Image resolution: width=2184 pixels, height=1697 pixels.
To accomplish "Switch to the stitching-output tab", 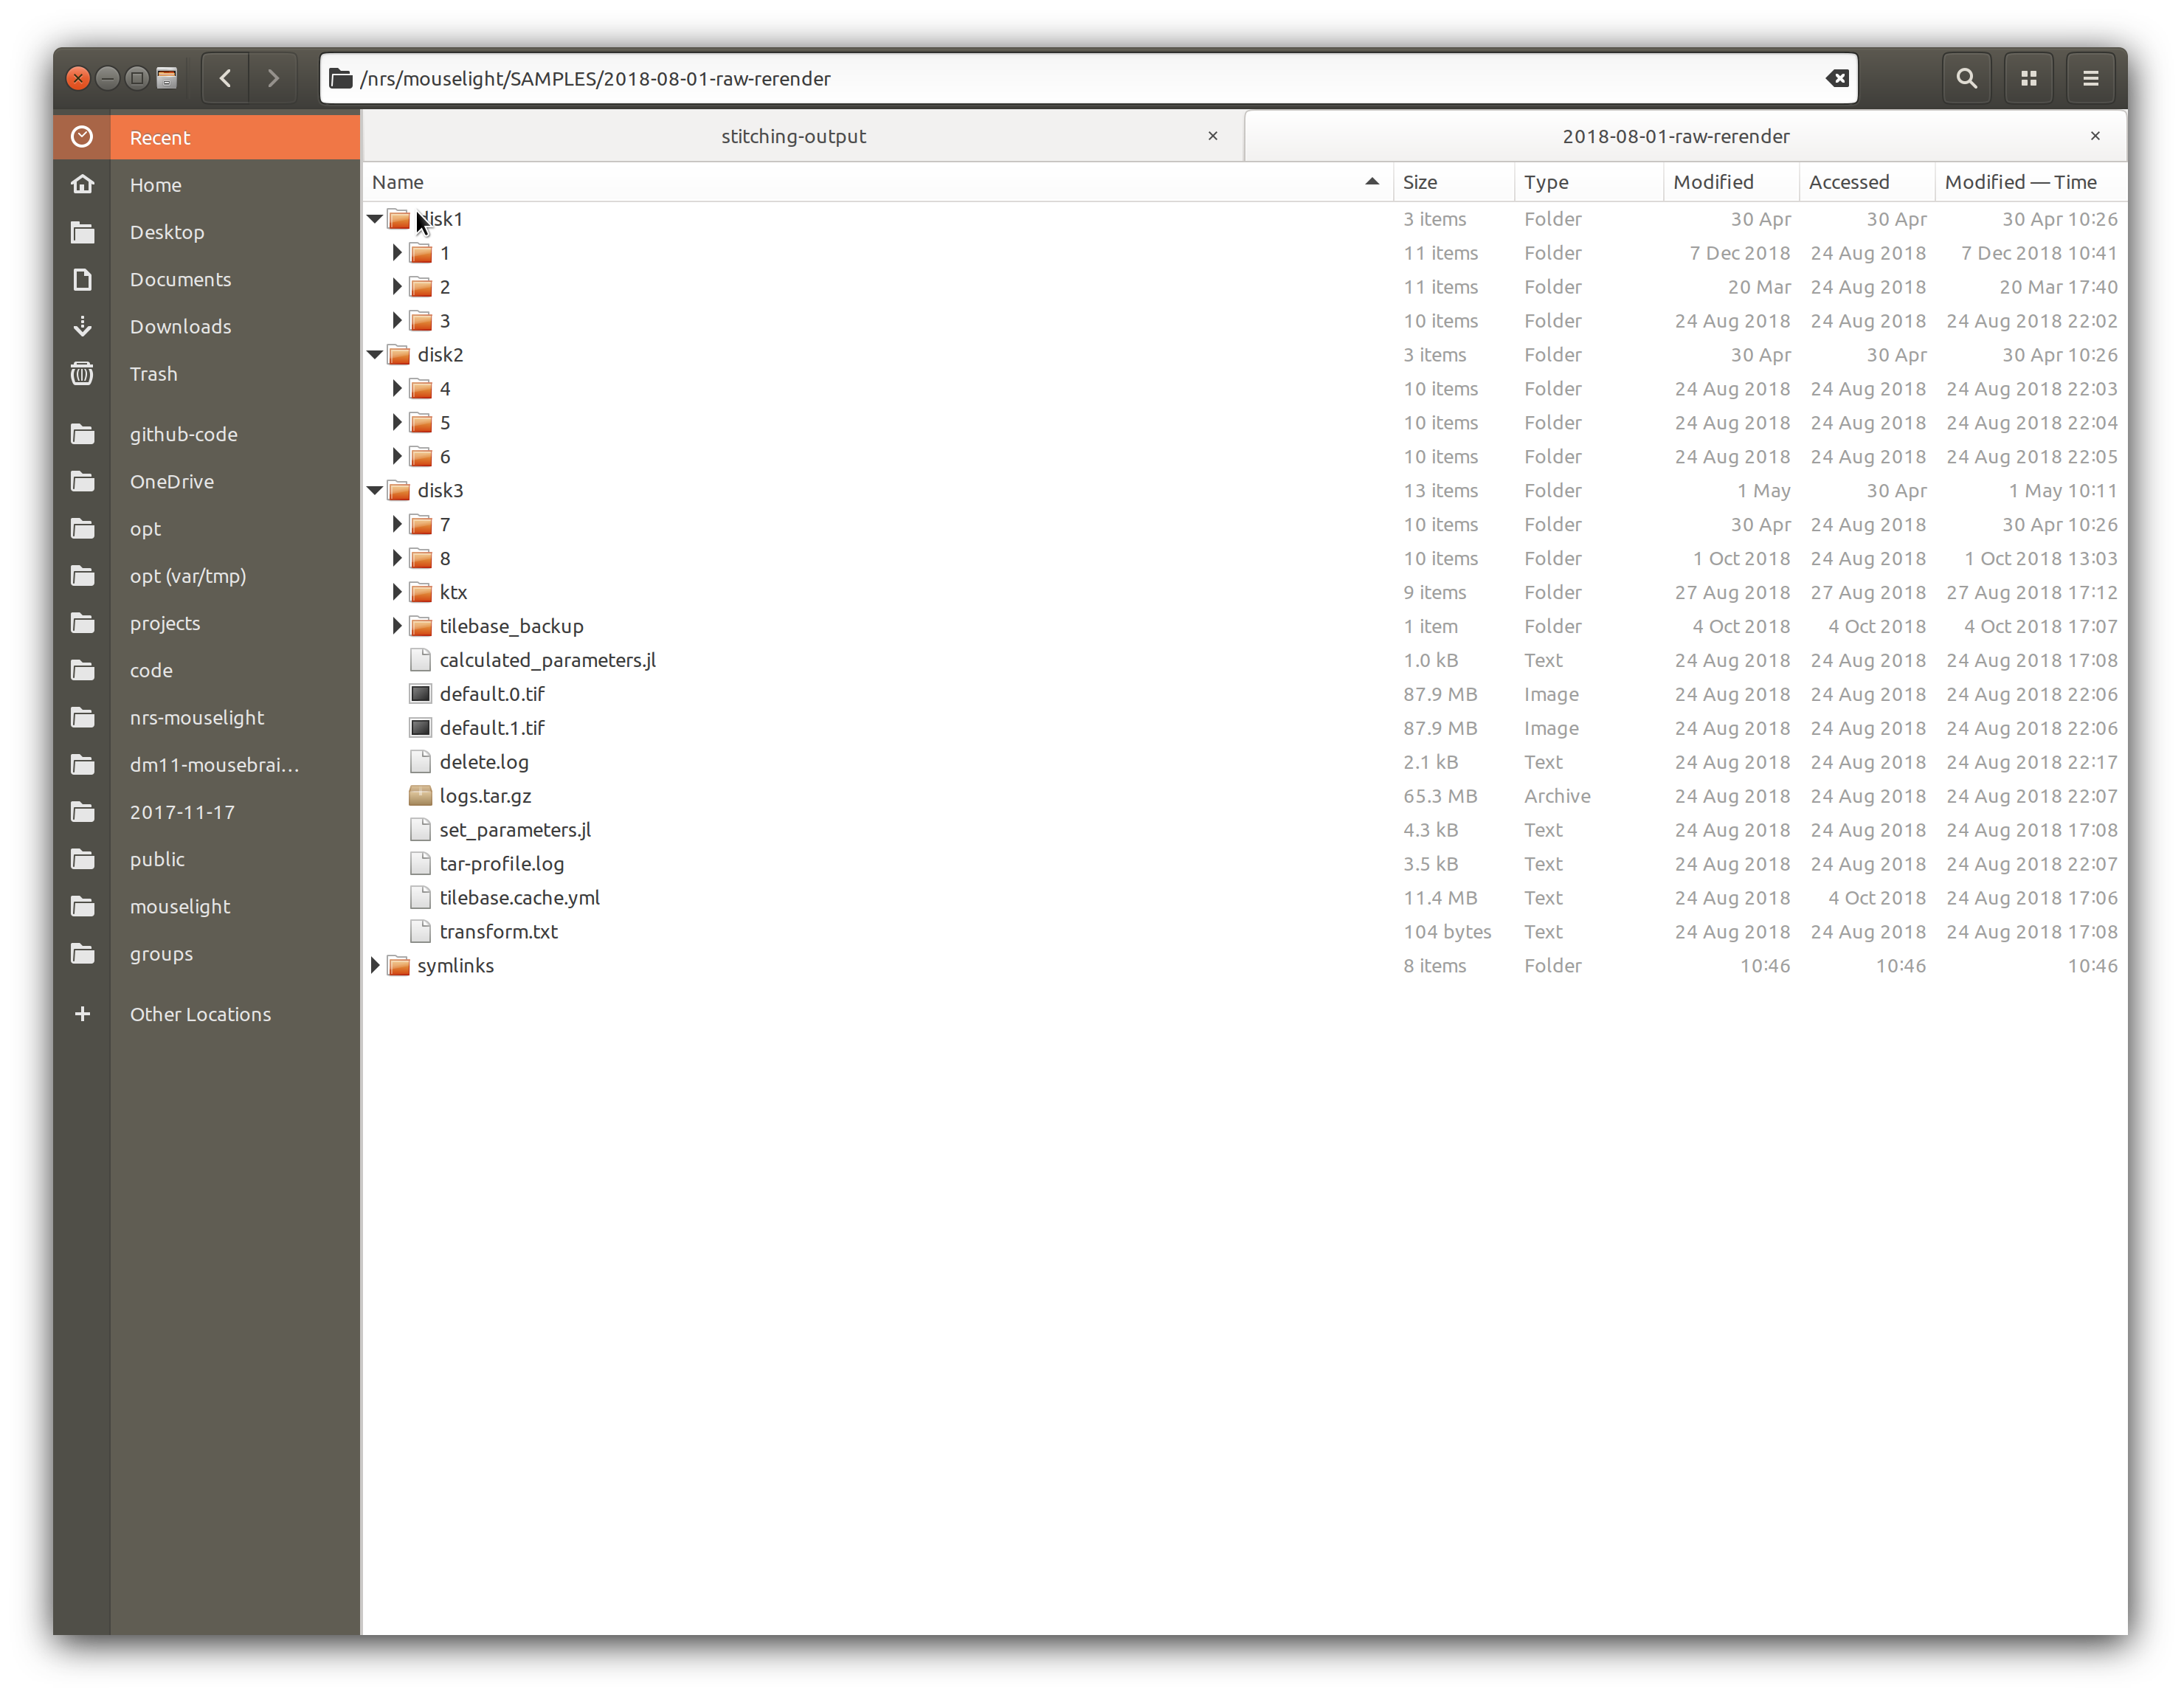I will click(x=793, y=136).
